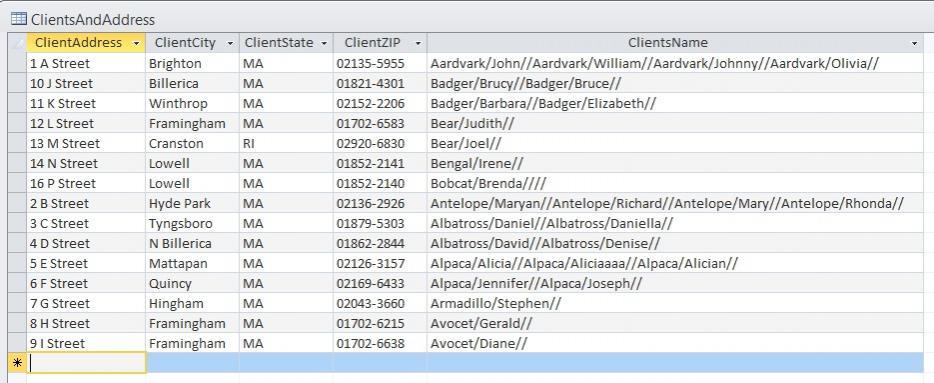The image size is (934, 383).
Task: Click the select-all corner box
Action: point(17,43)
